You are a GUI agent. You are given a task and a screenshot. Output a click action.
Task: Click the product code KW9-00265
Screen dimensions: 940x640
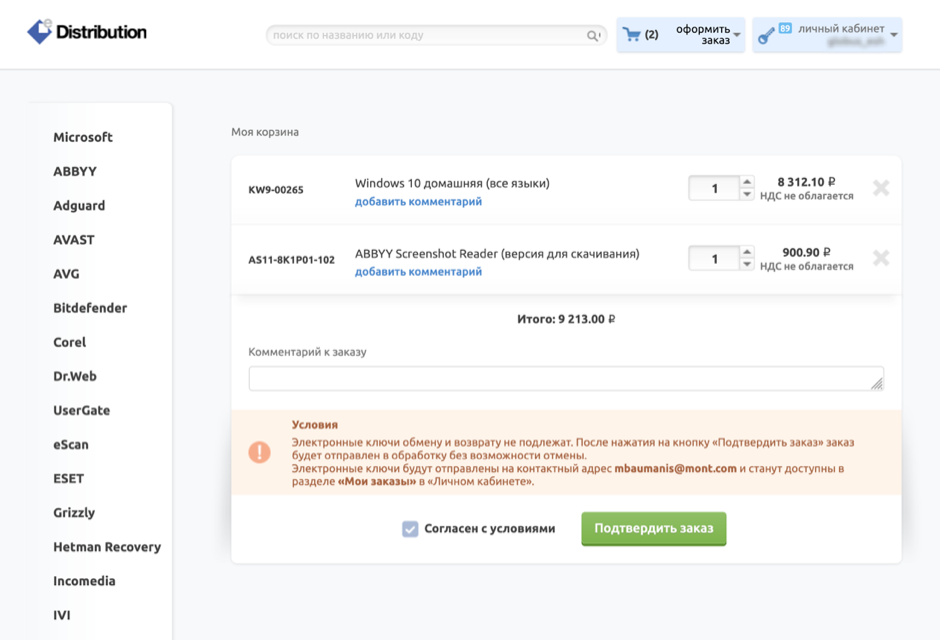[276, 190]
